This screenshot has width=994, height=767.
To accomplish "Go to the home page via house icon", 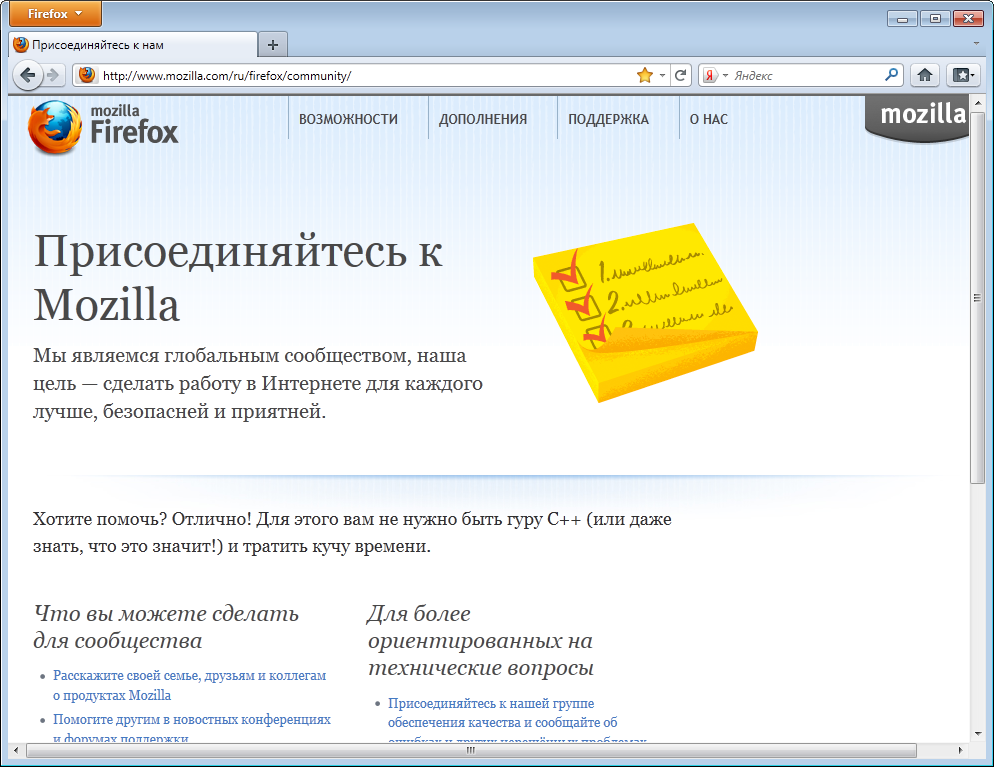I will 924,75.
